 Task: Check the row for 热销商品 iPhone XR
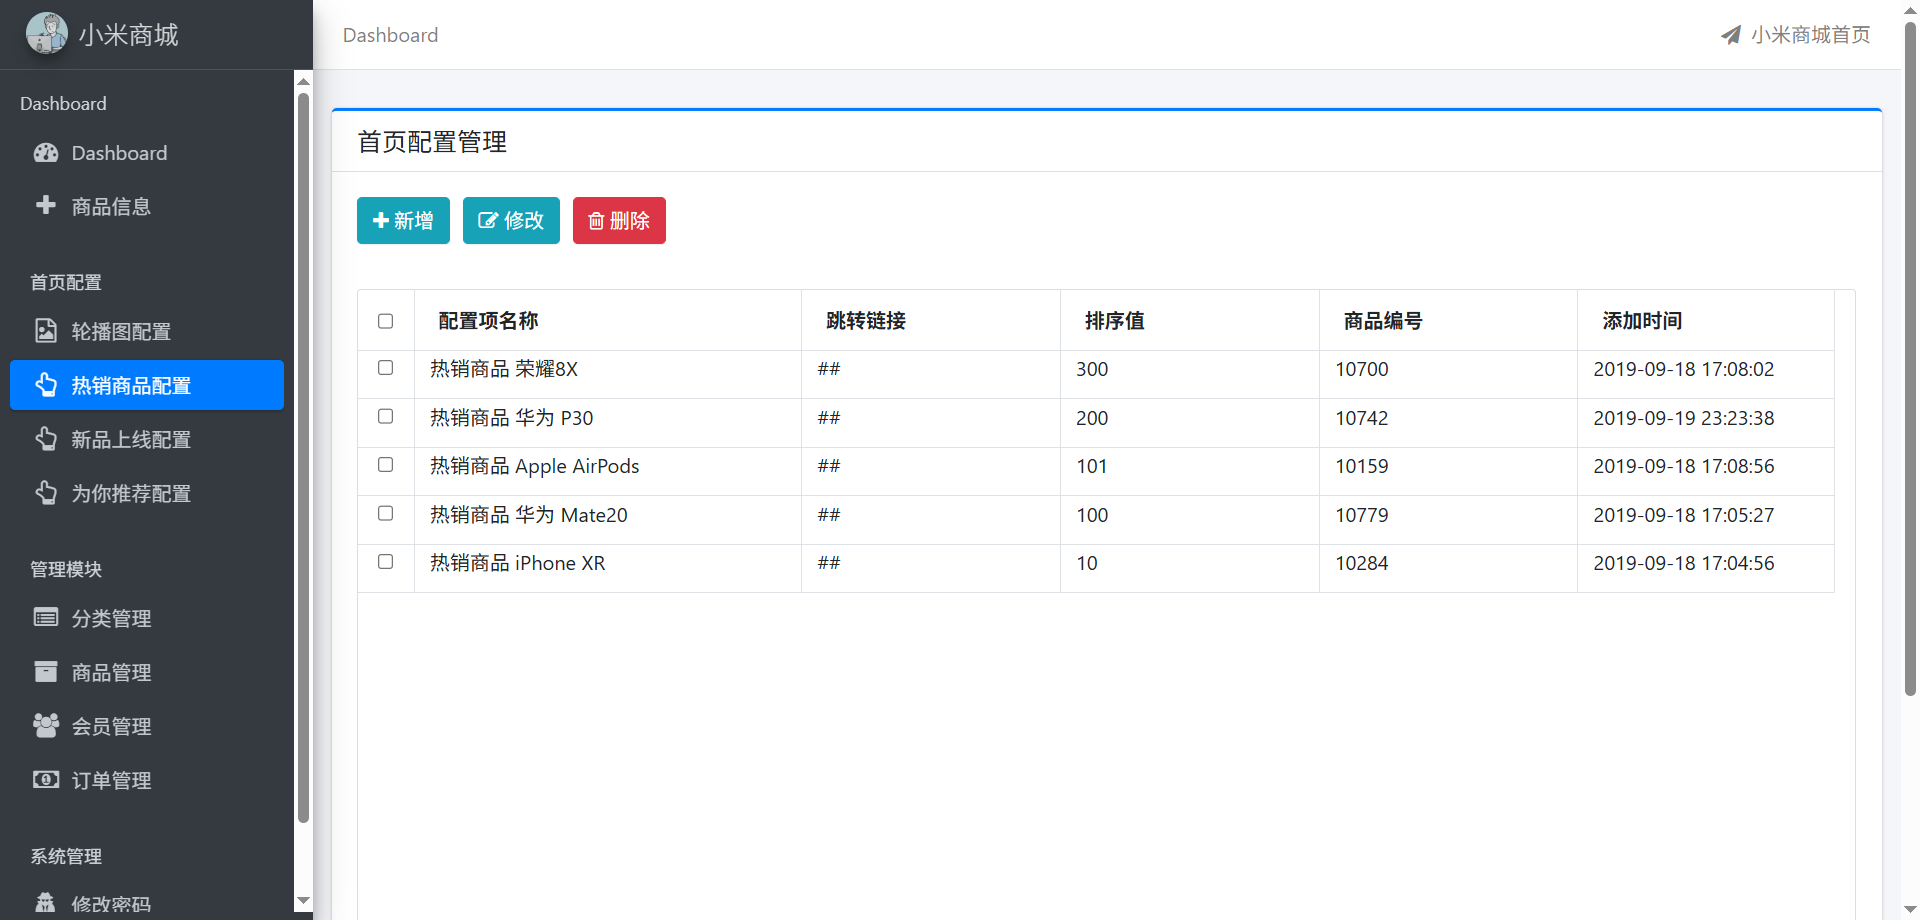pyautogui.click(x=385, y=562)
